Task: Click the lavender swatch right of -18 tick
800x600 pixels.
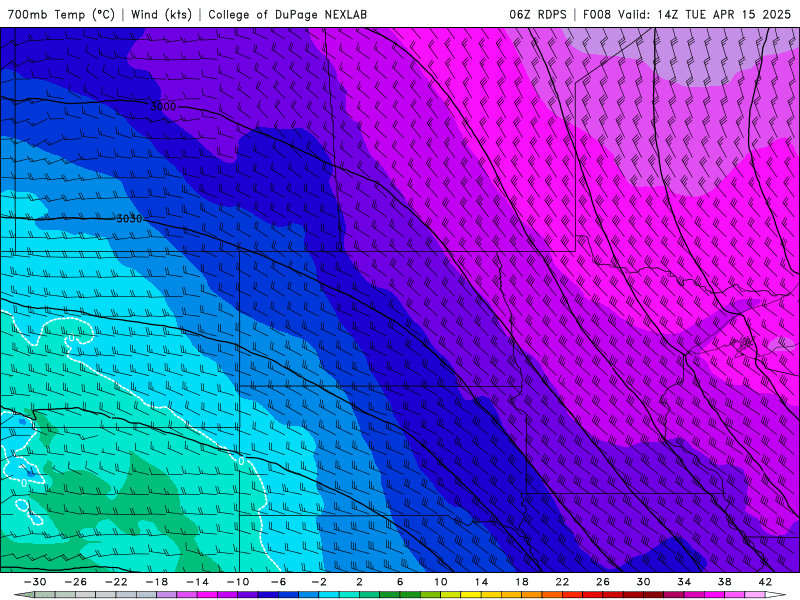Action: [x=167, y=595]
